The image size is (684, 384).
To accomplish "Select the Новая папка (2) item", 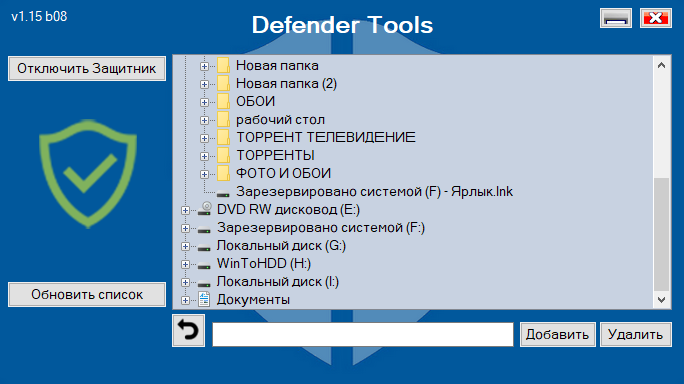I will (286, 83).
